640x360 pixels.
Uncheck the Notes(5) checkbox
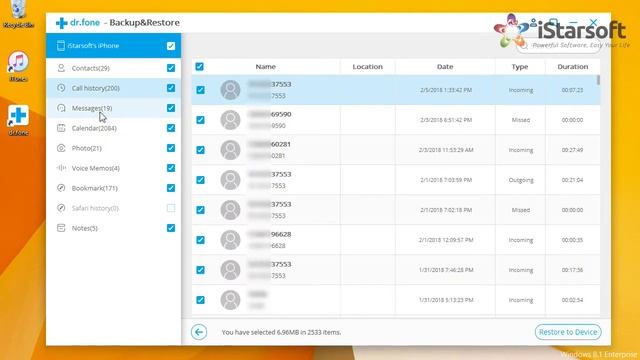pyautogui.click(x=171, y=228)
